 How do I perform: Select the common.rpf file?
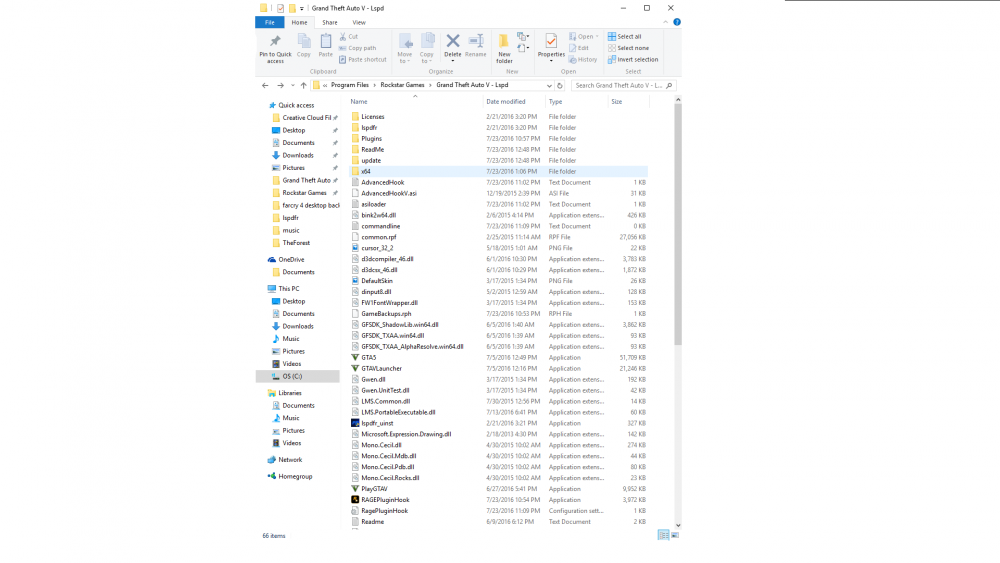click(x=378, y=237)
